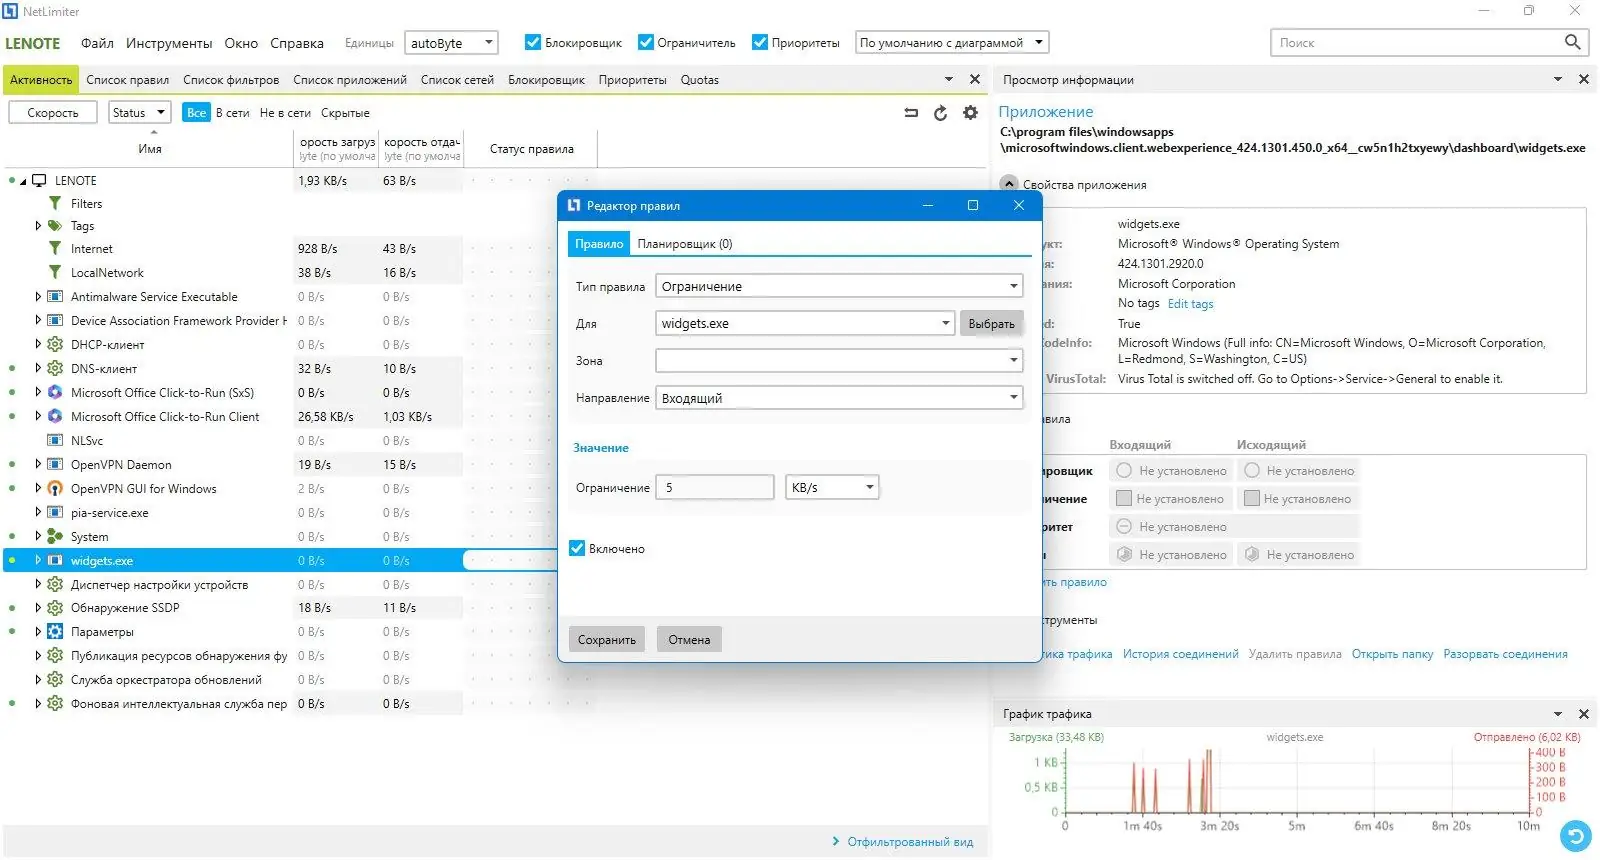
Task: Open the История соединений link
Action: coord(1180,654)
